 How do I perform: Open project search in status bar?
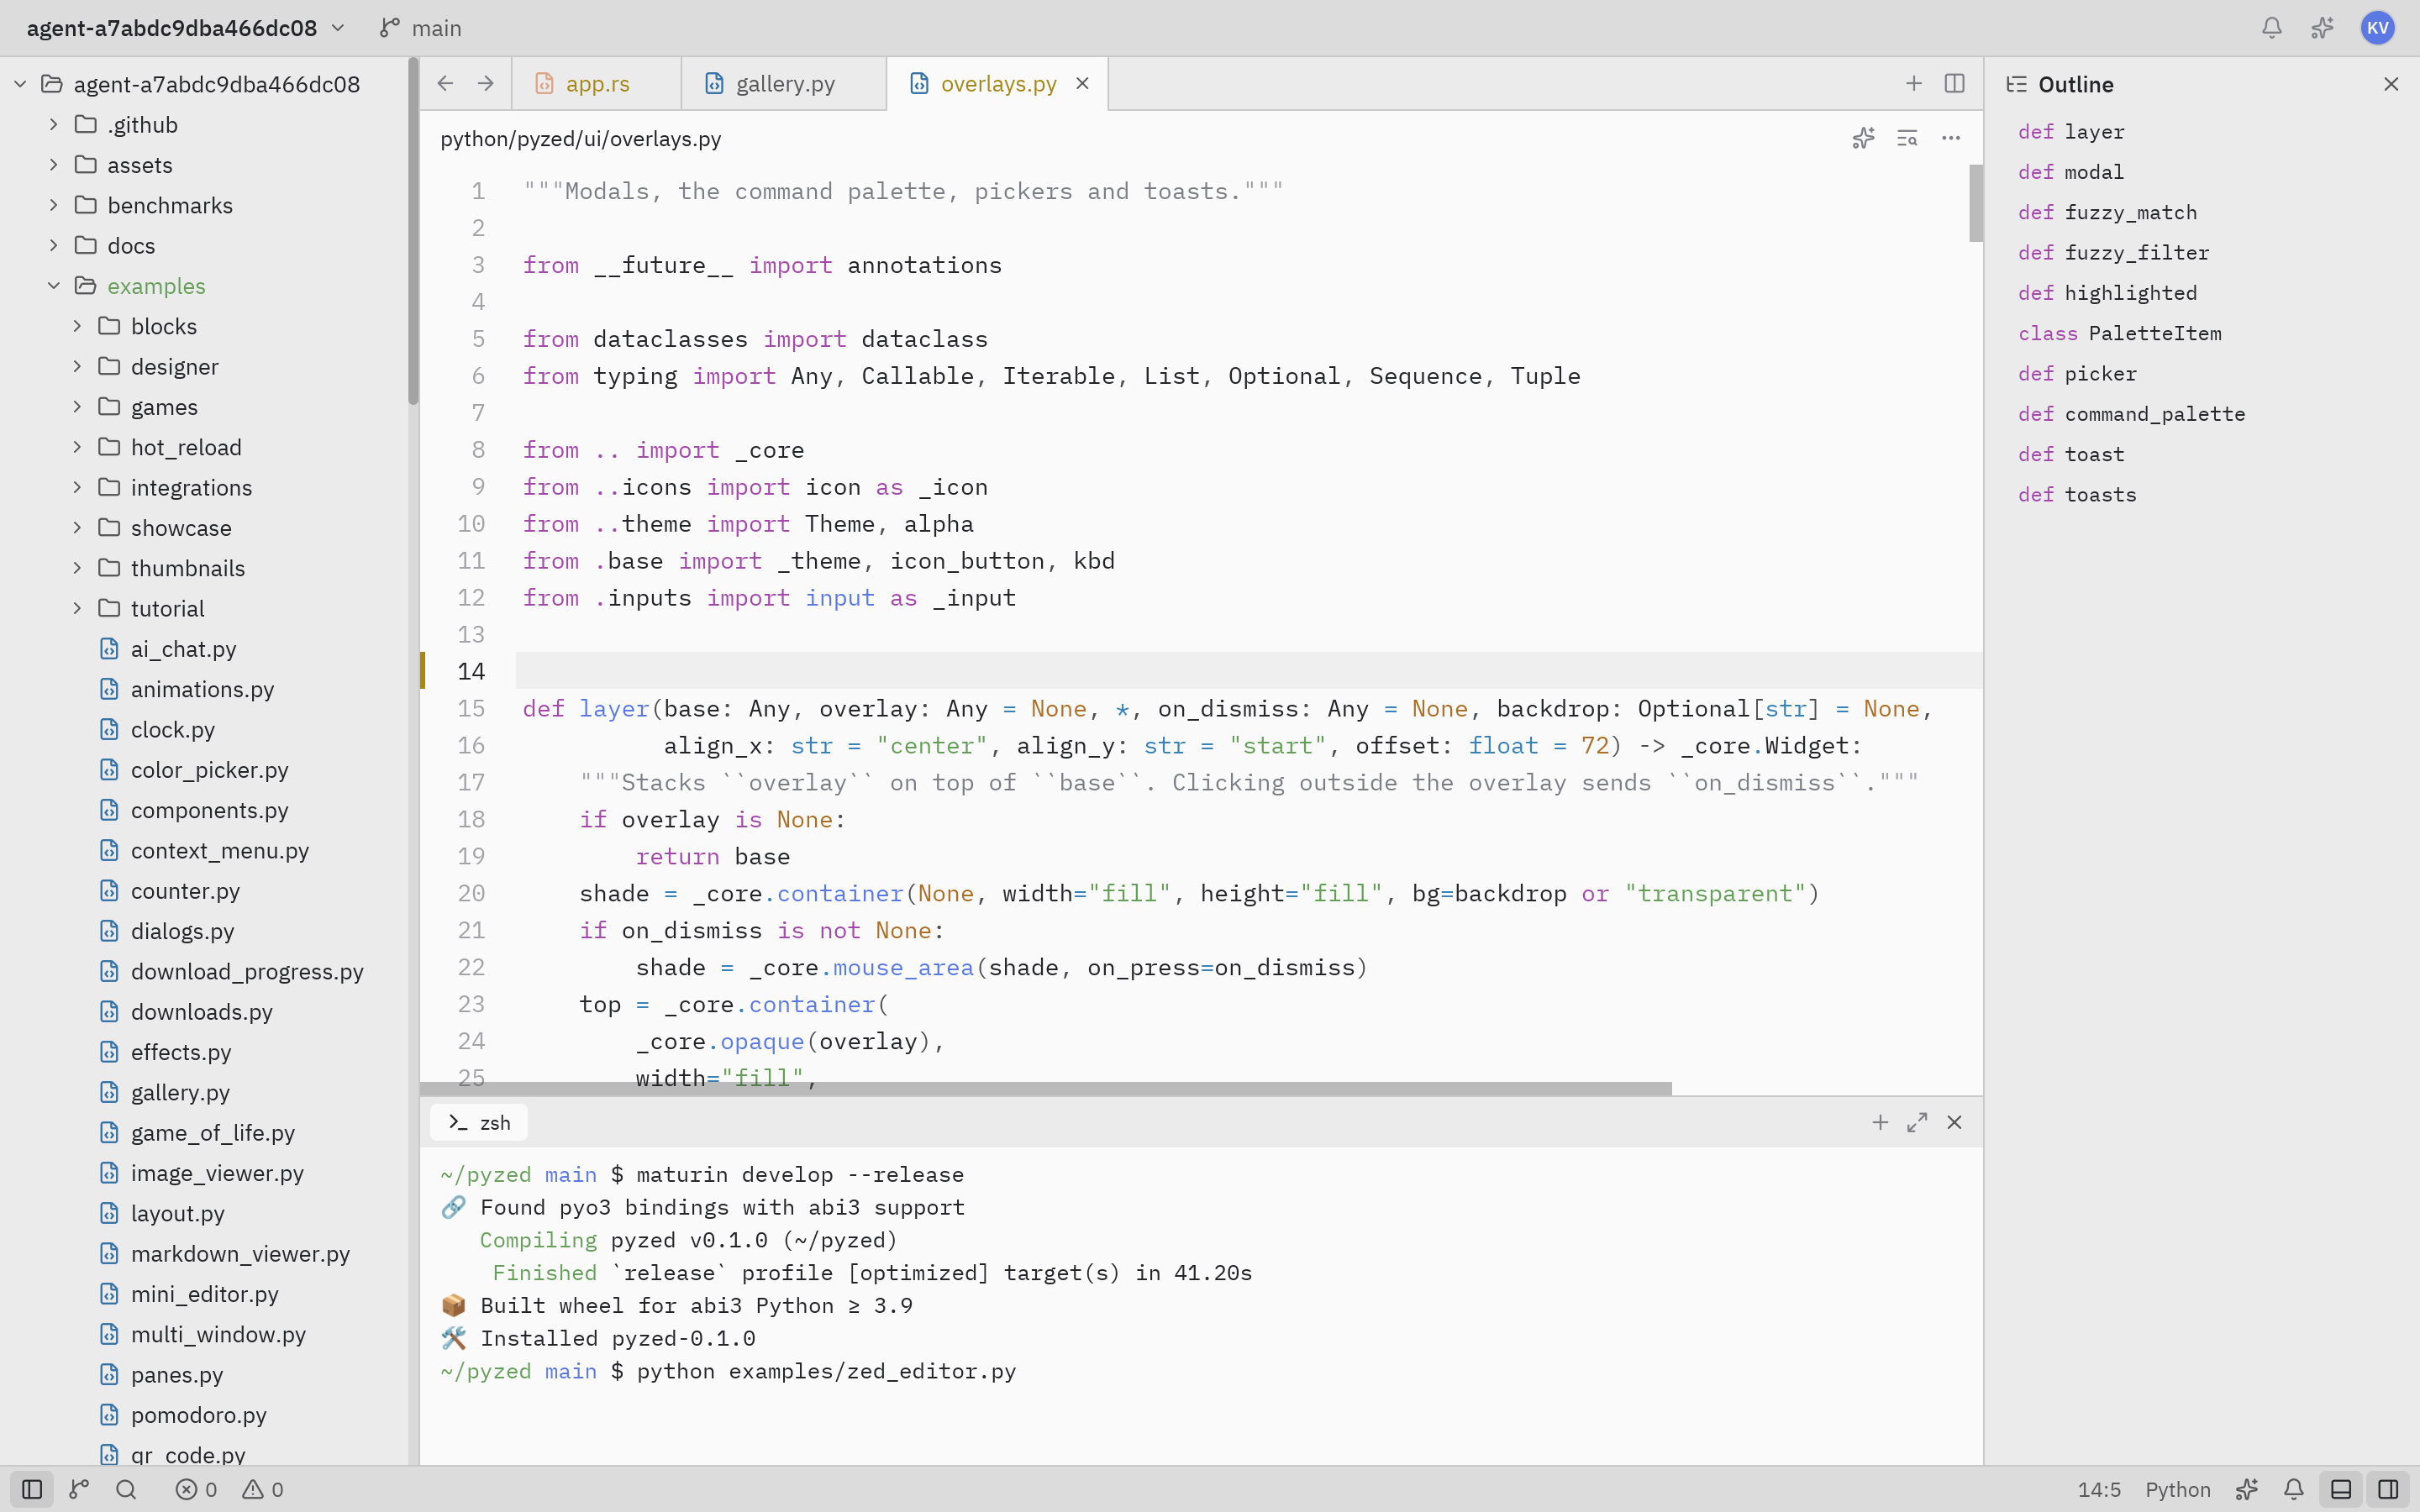click(126, 1490)
